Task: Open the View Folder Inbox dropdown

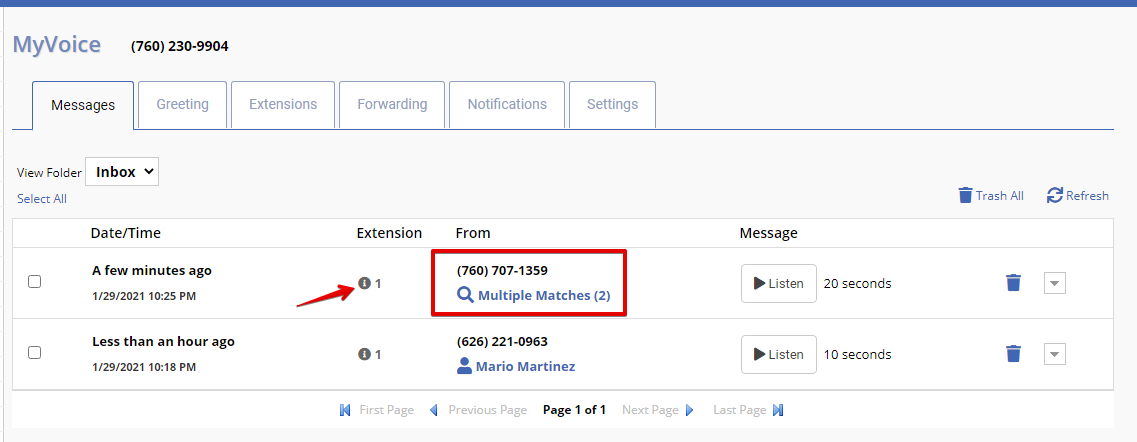Action: tap(122, 172)
